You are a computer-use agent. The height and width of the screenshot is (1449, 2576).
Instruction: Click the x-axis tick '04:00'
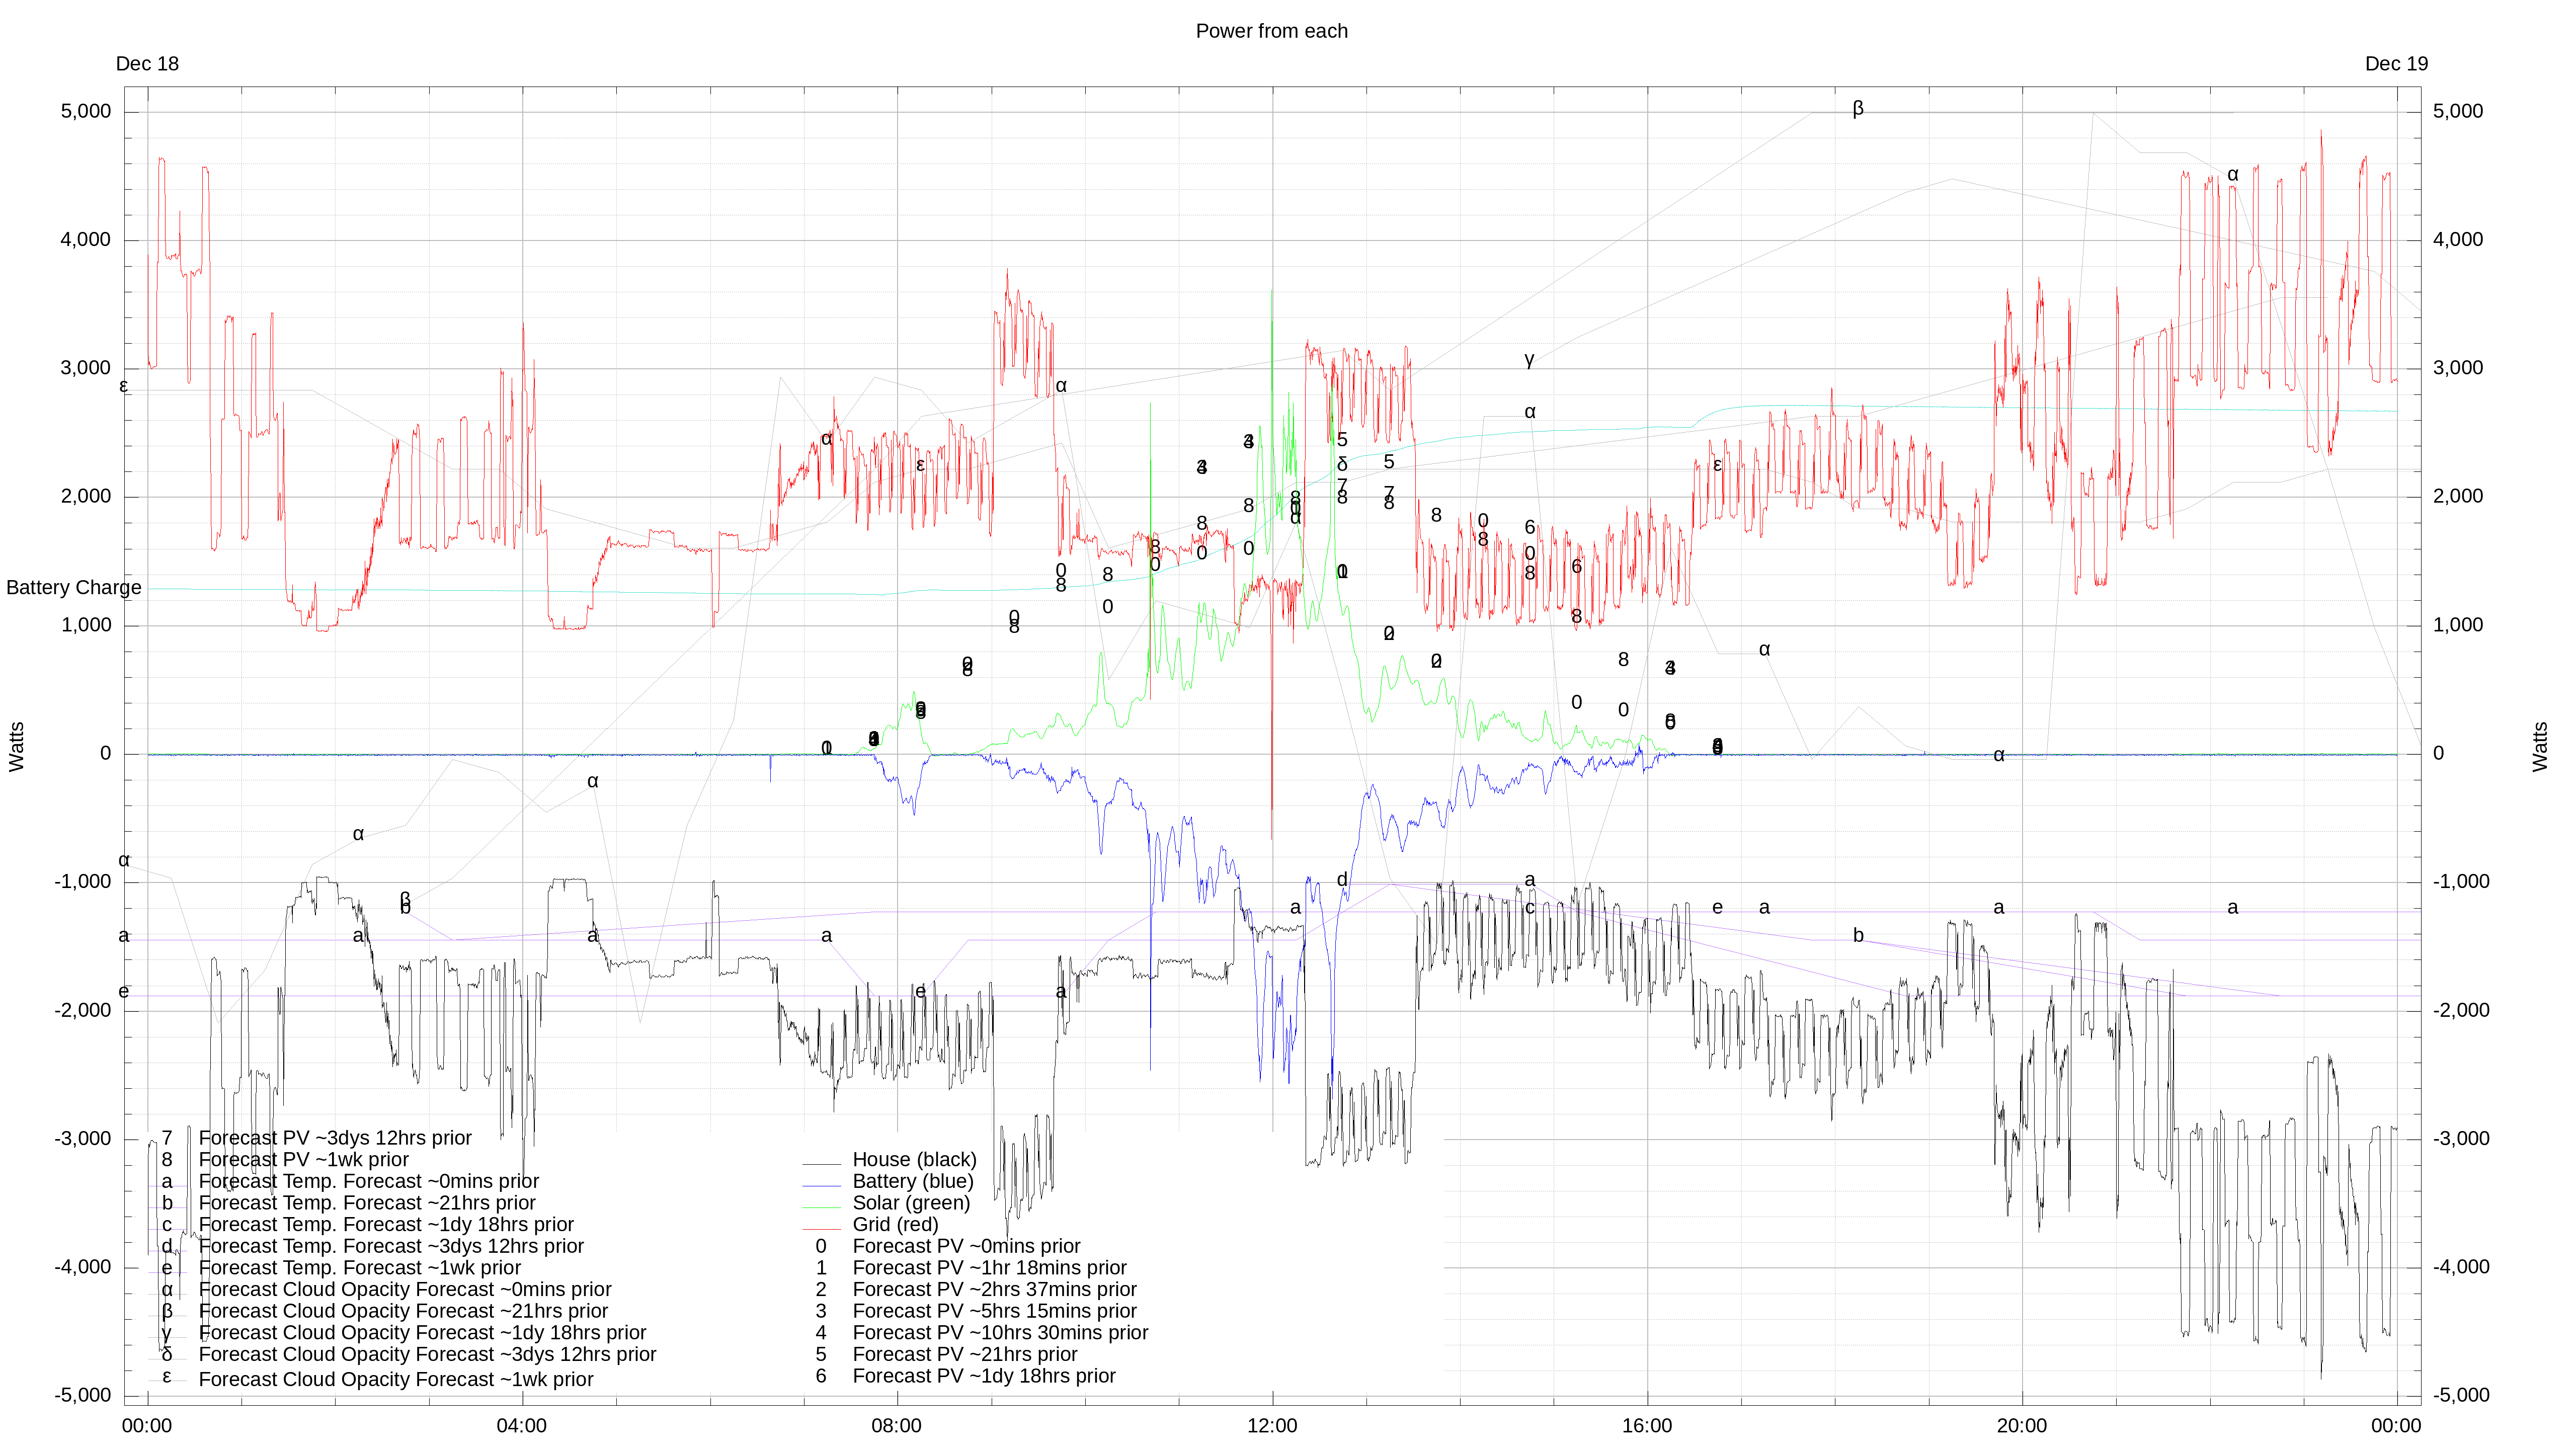[522, 1426]
